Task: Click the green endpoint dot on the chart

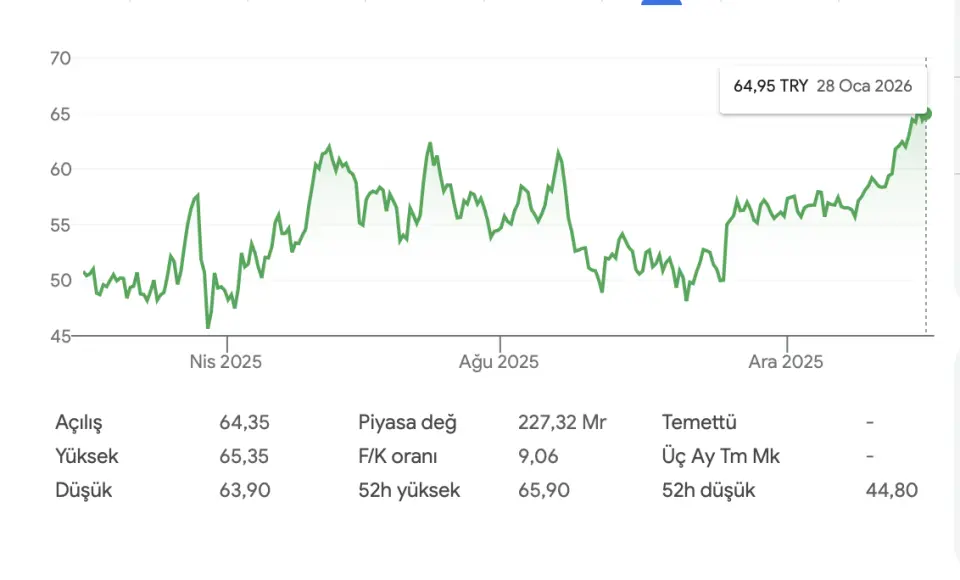Action: (x=927, y=113)
